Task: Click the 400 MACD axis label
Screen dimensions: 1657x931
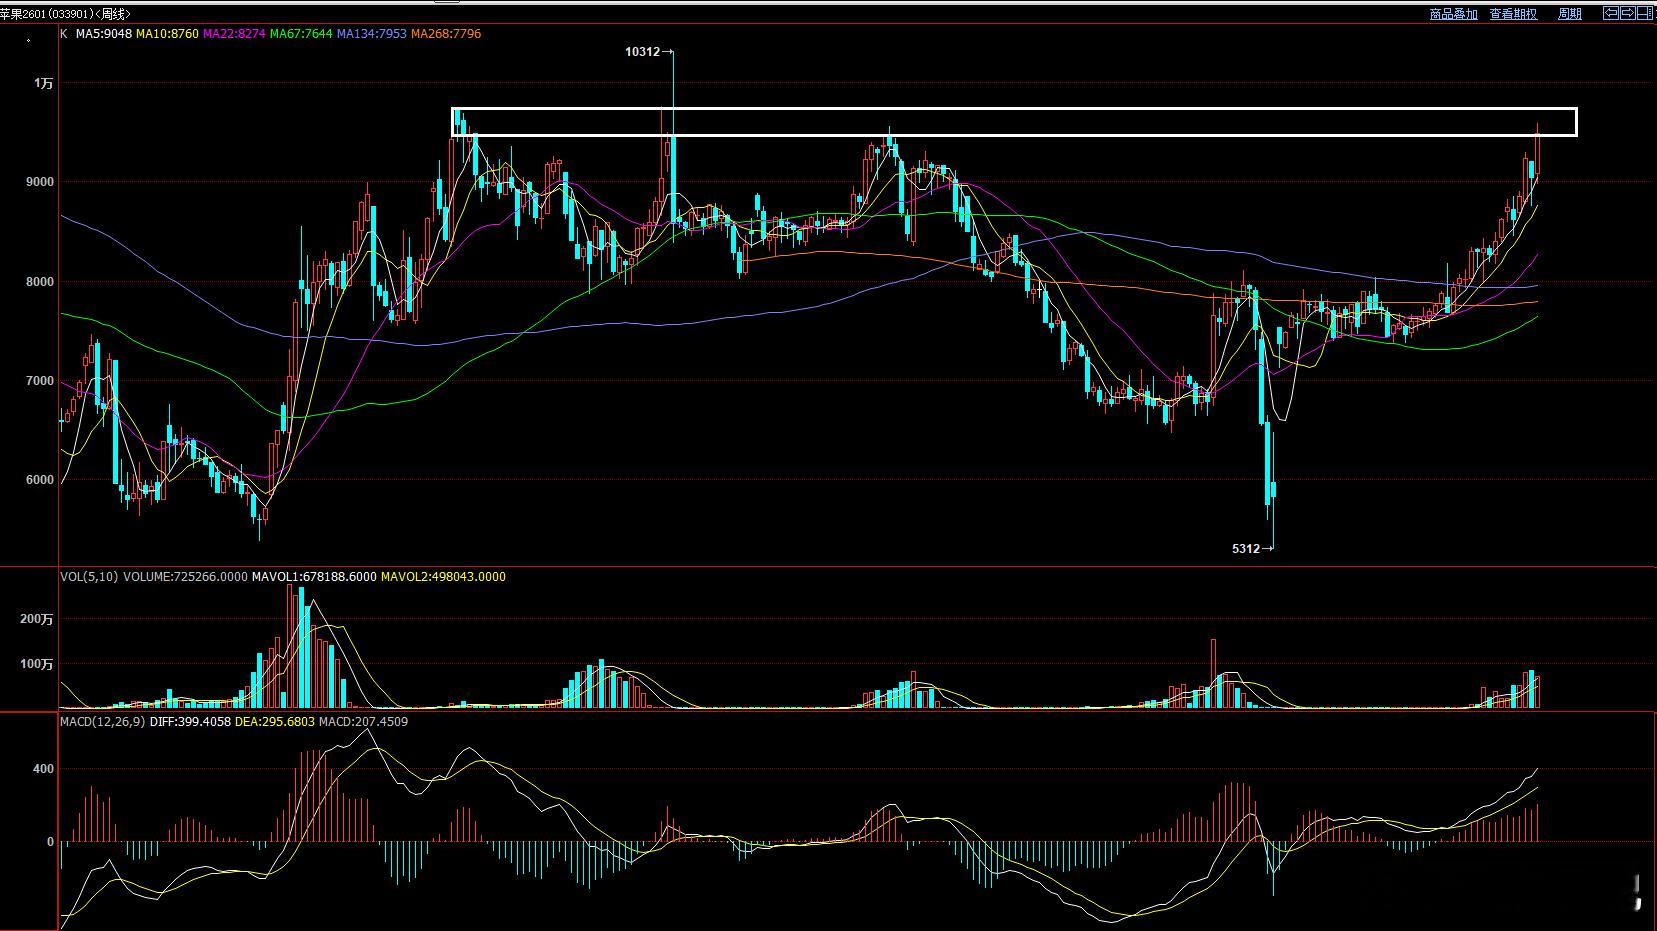Action: coord(43,770)
